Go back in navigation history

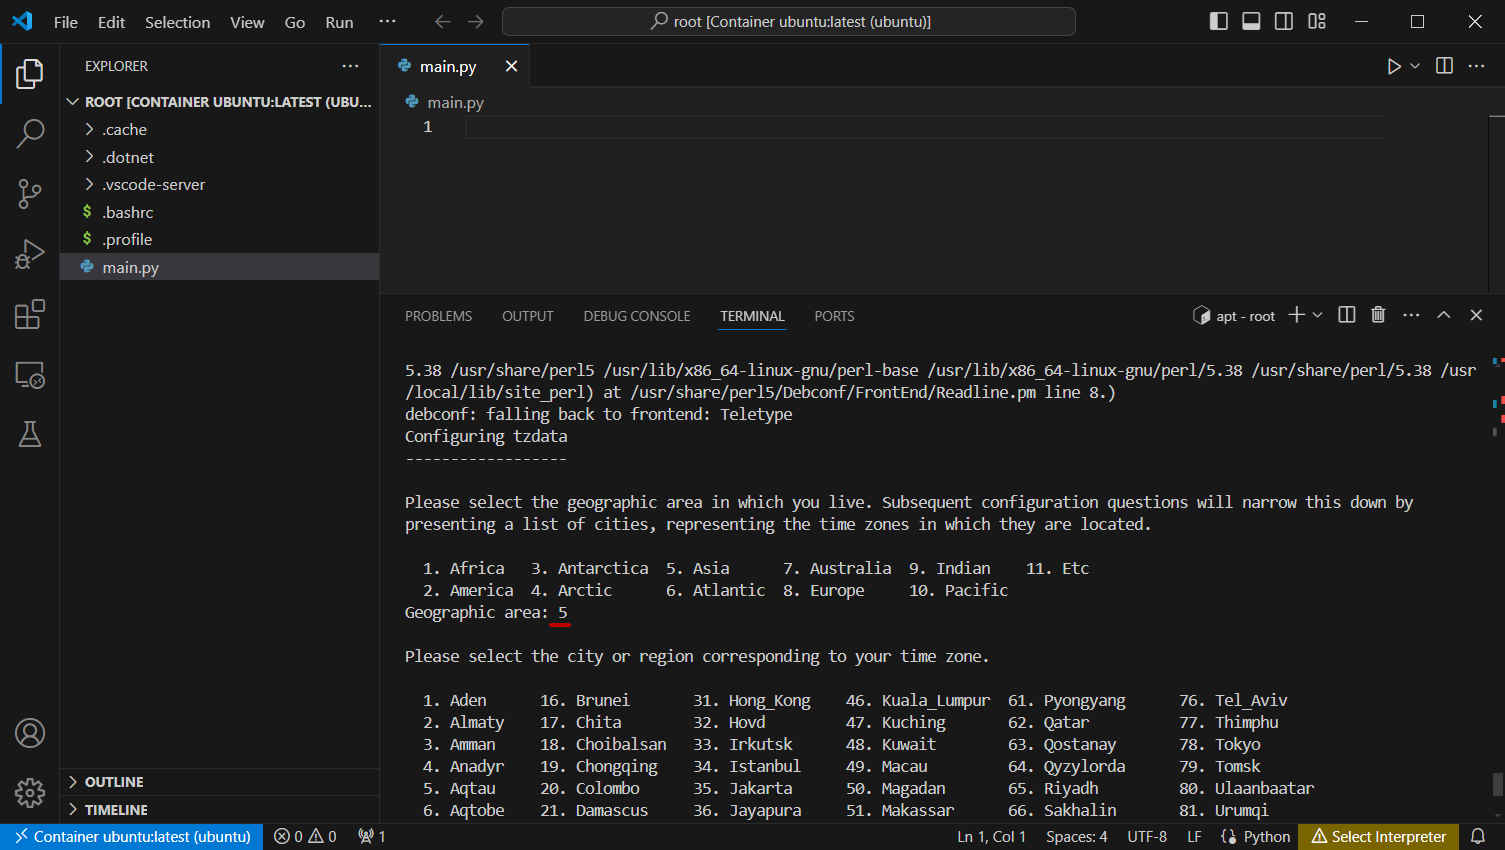(x=443, y=21)
